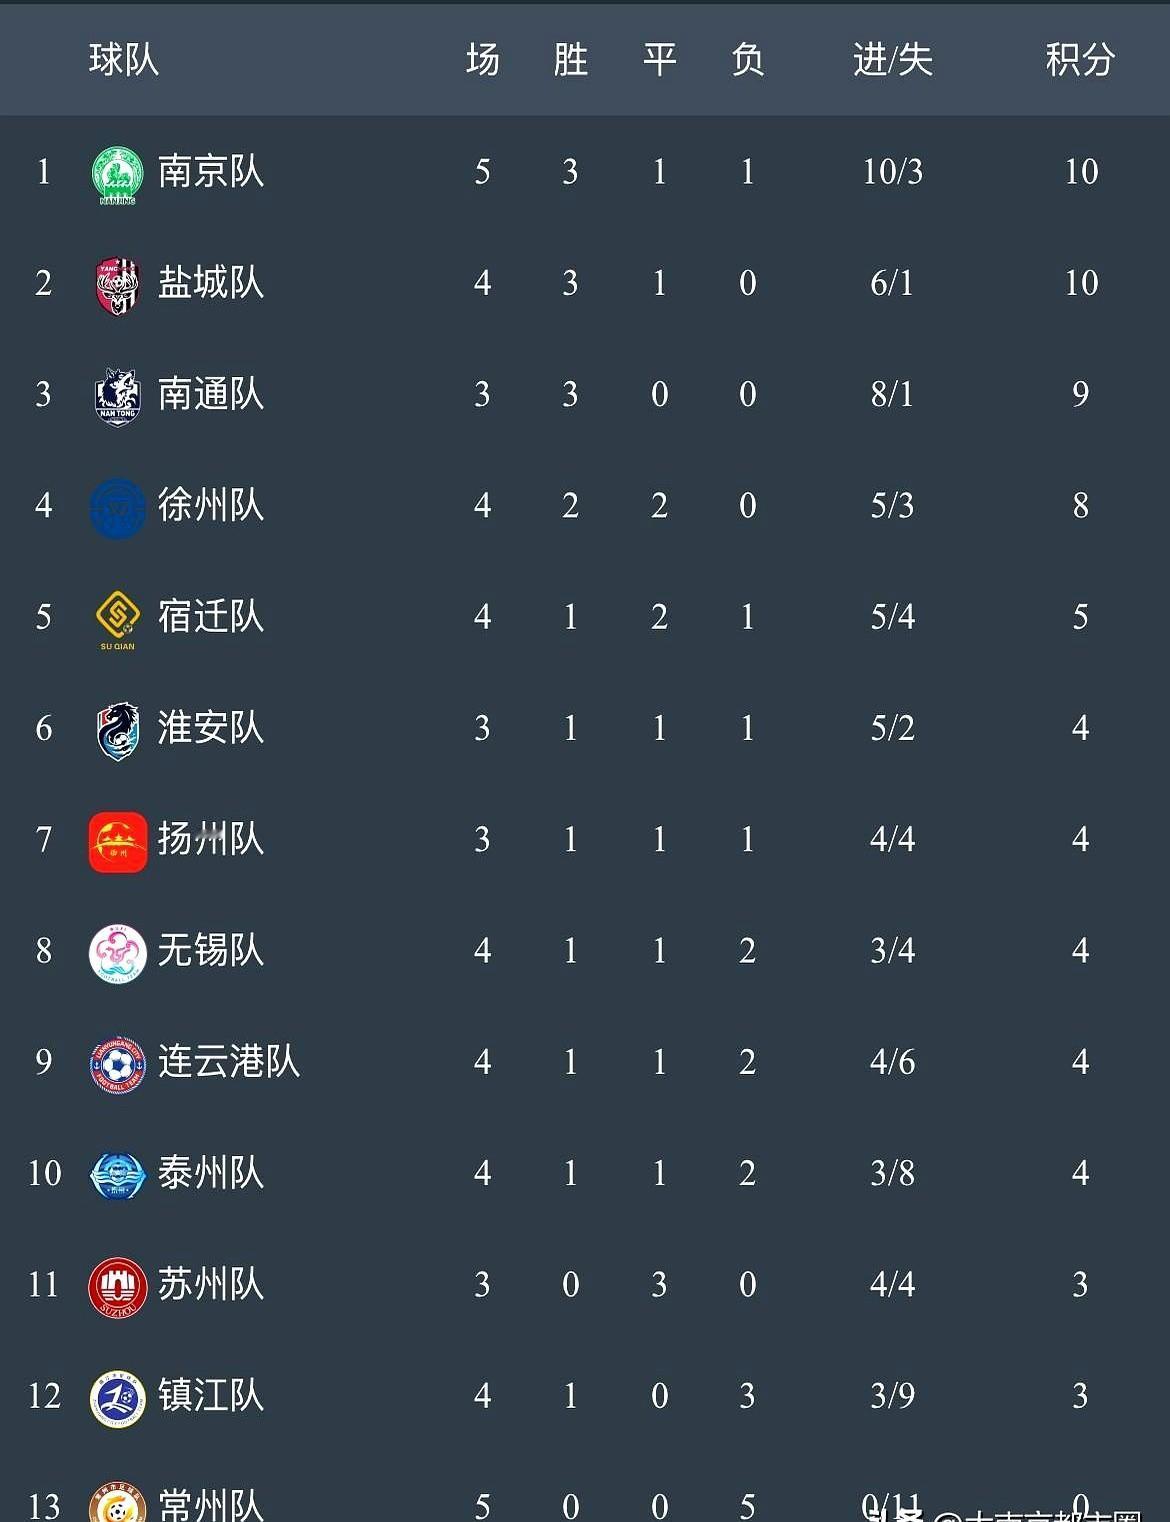This screenshot has width=1170, height=1522.
Task: Select the 徐州队 blue badge
Action: click(x=118, y=508)
